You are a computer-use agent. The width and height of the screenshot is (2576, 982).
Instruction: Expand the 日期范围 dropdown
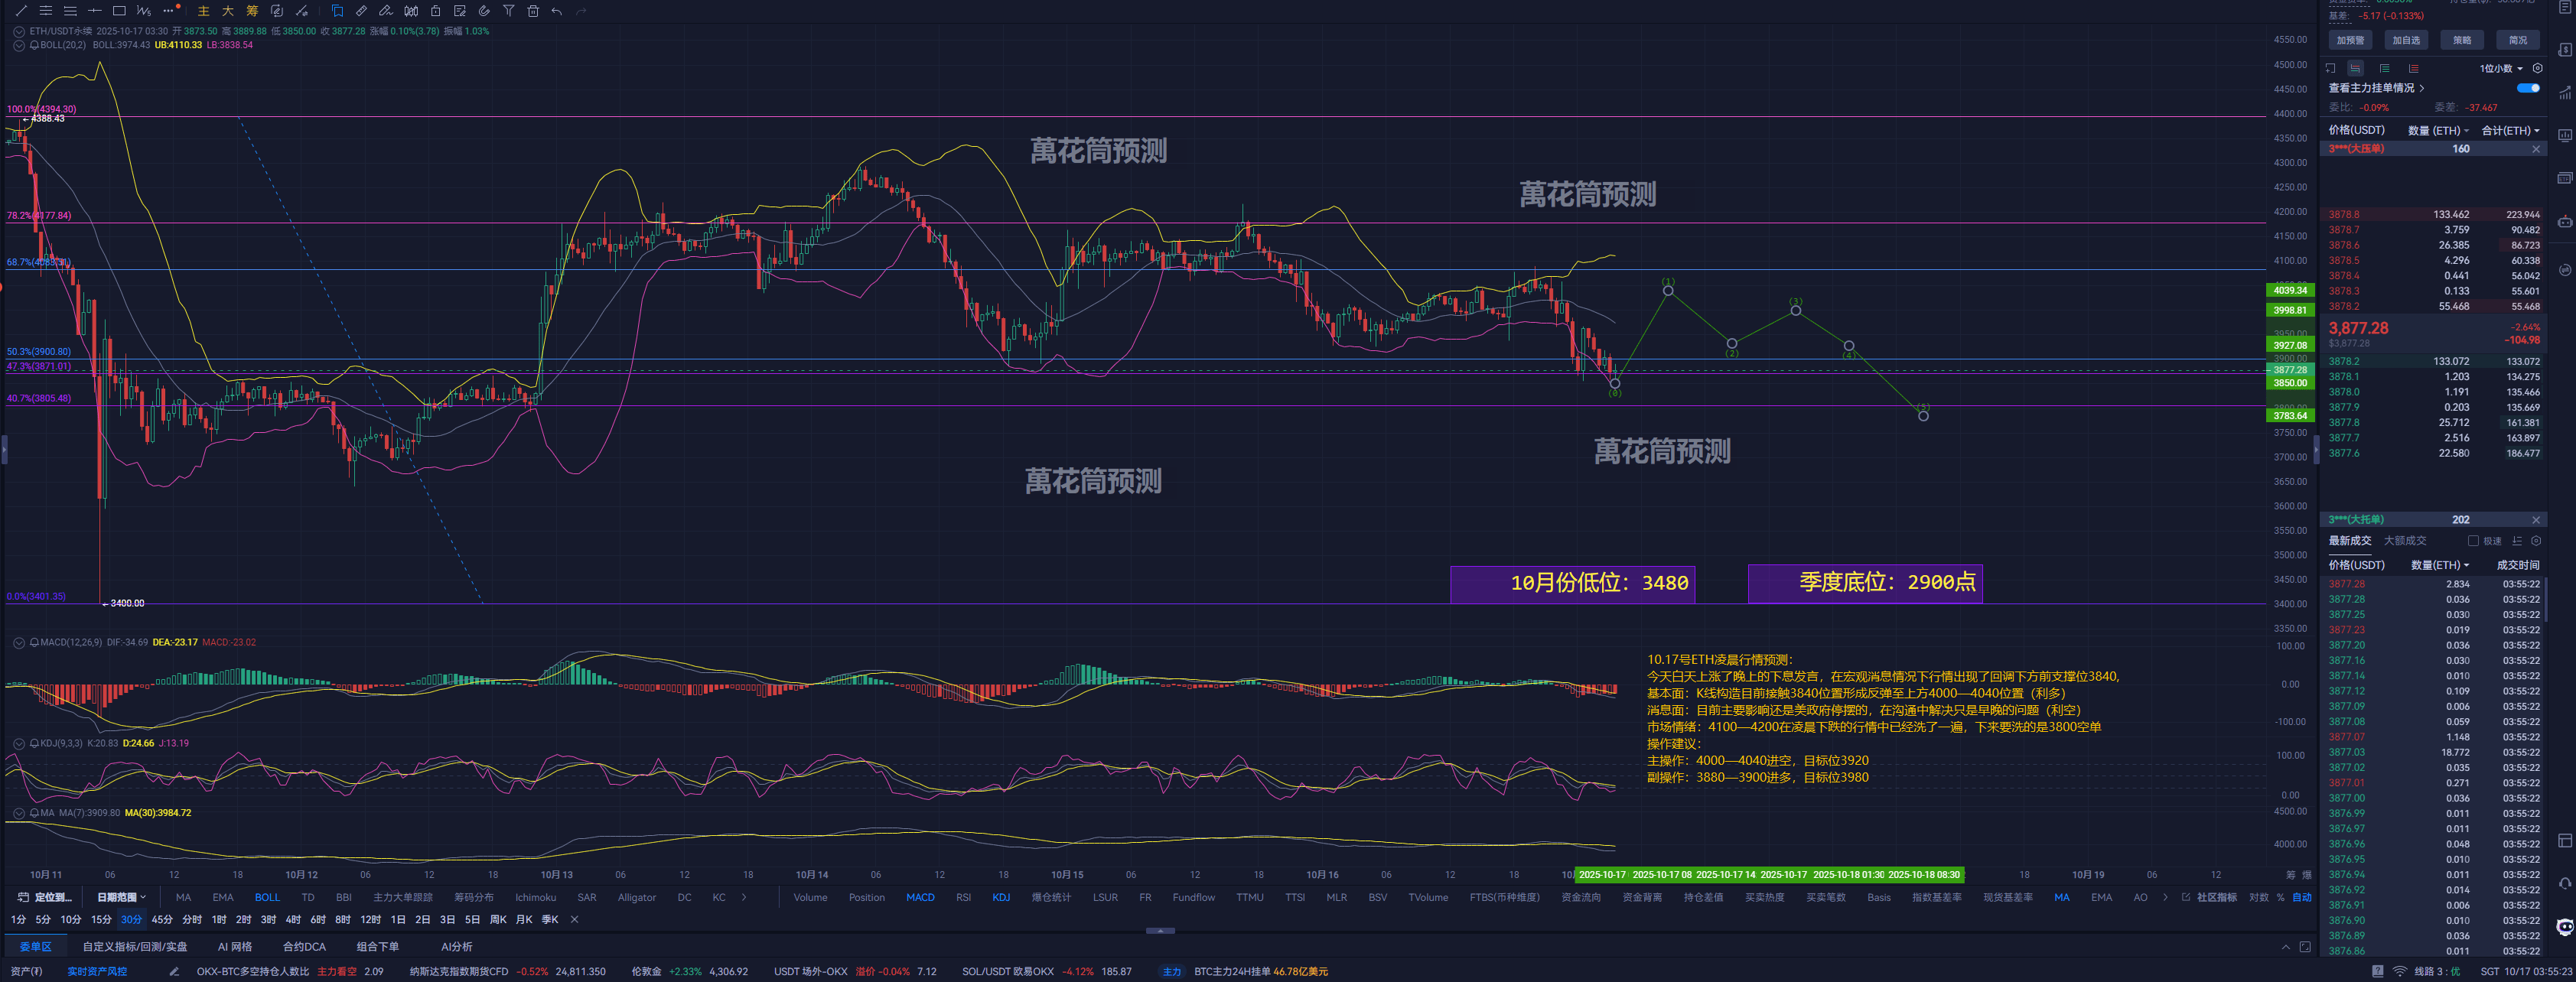tap(121, 897)
